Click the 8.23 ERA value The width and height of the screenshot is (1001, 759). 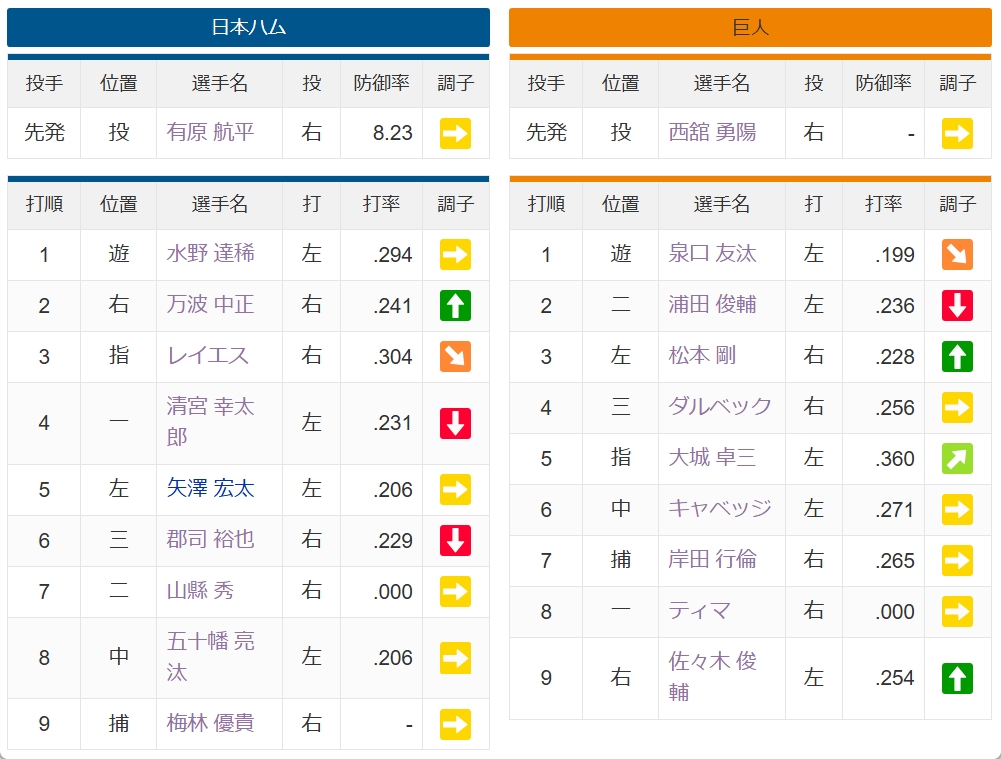[393, 133]
